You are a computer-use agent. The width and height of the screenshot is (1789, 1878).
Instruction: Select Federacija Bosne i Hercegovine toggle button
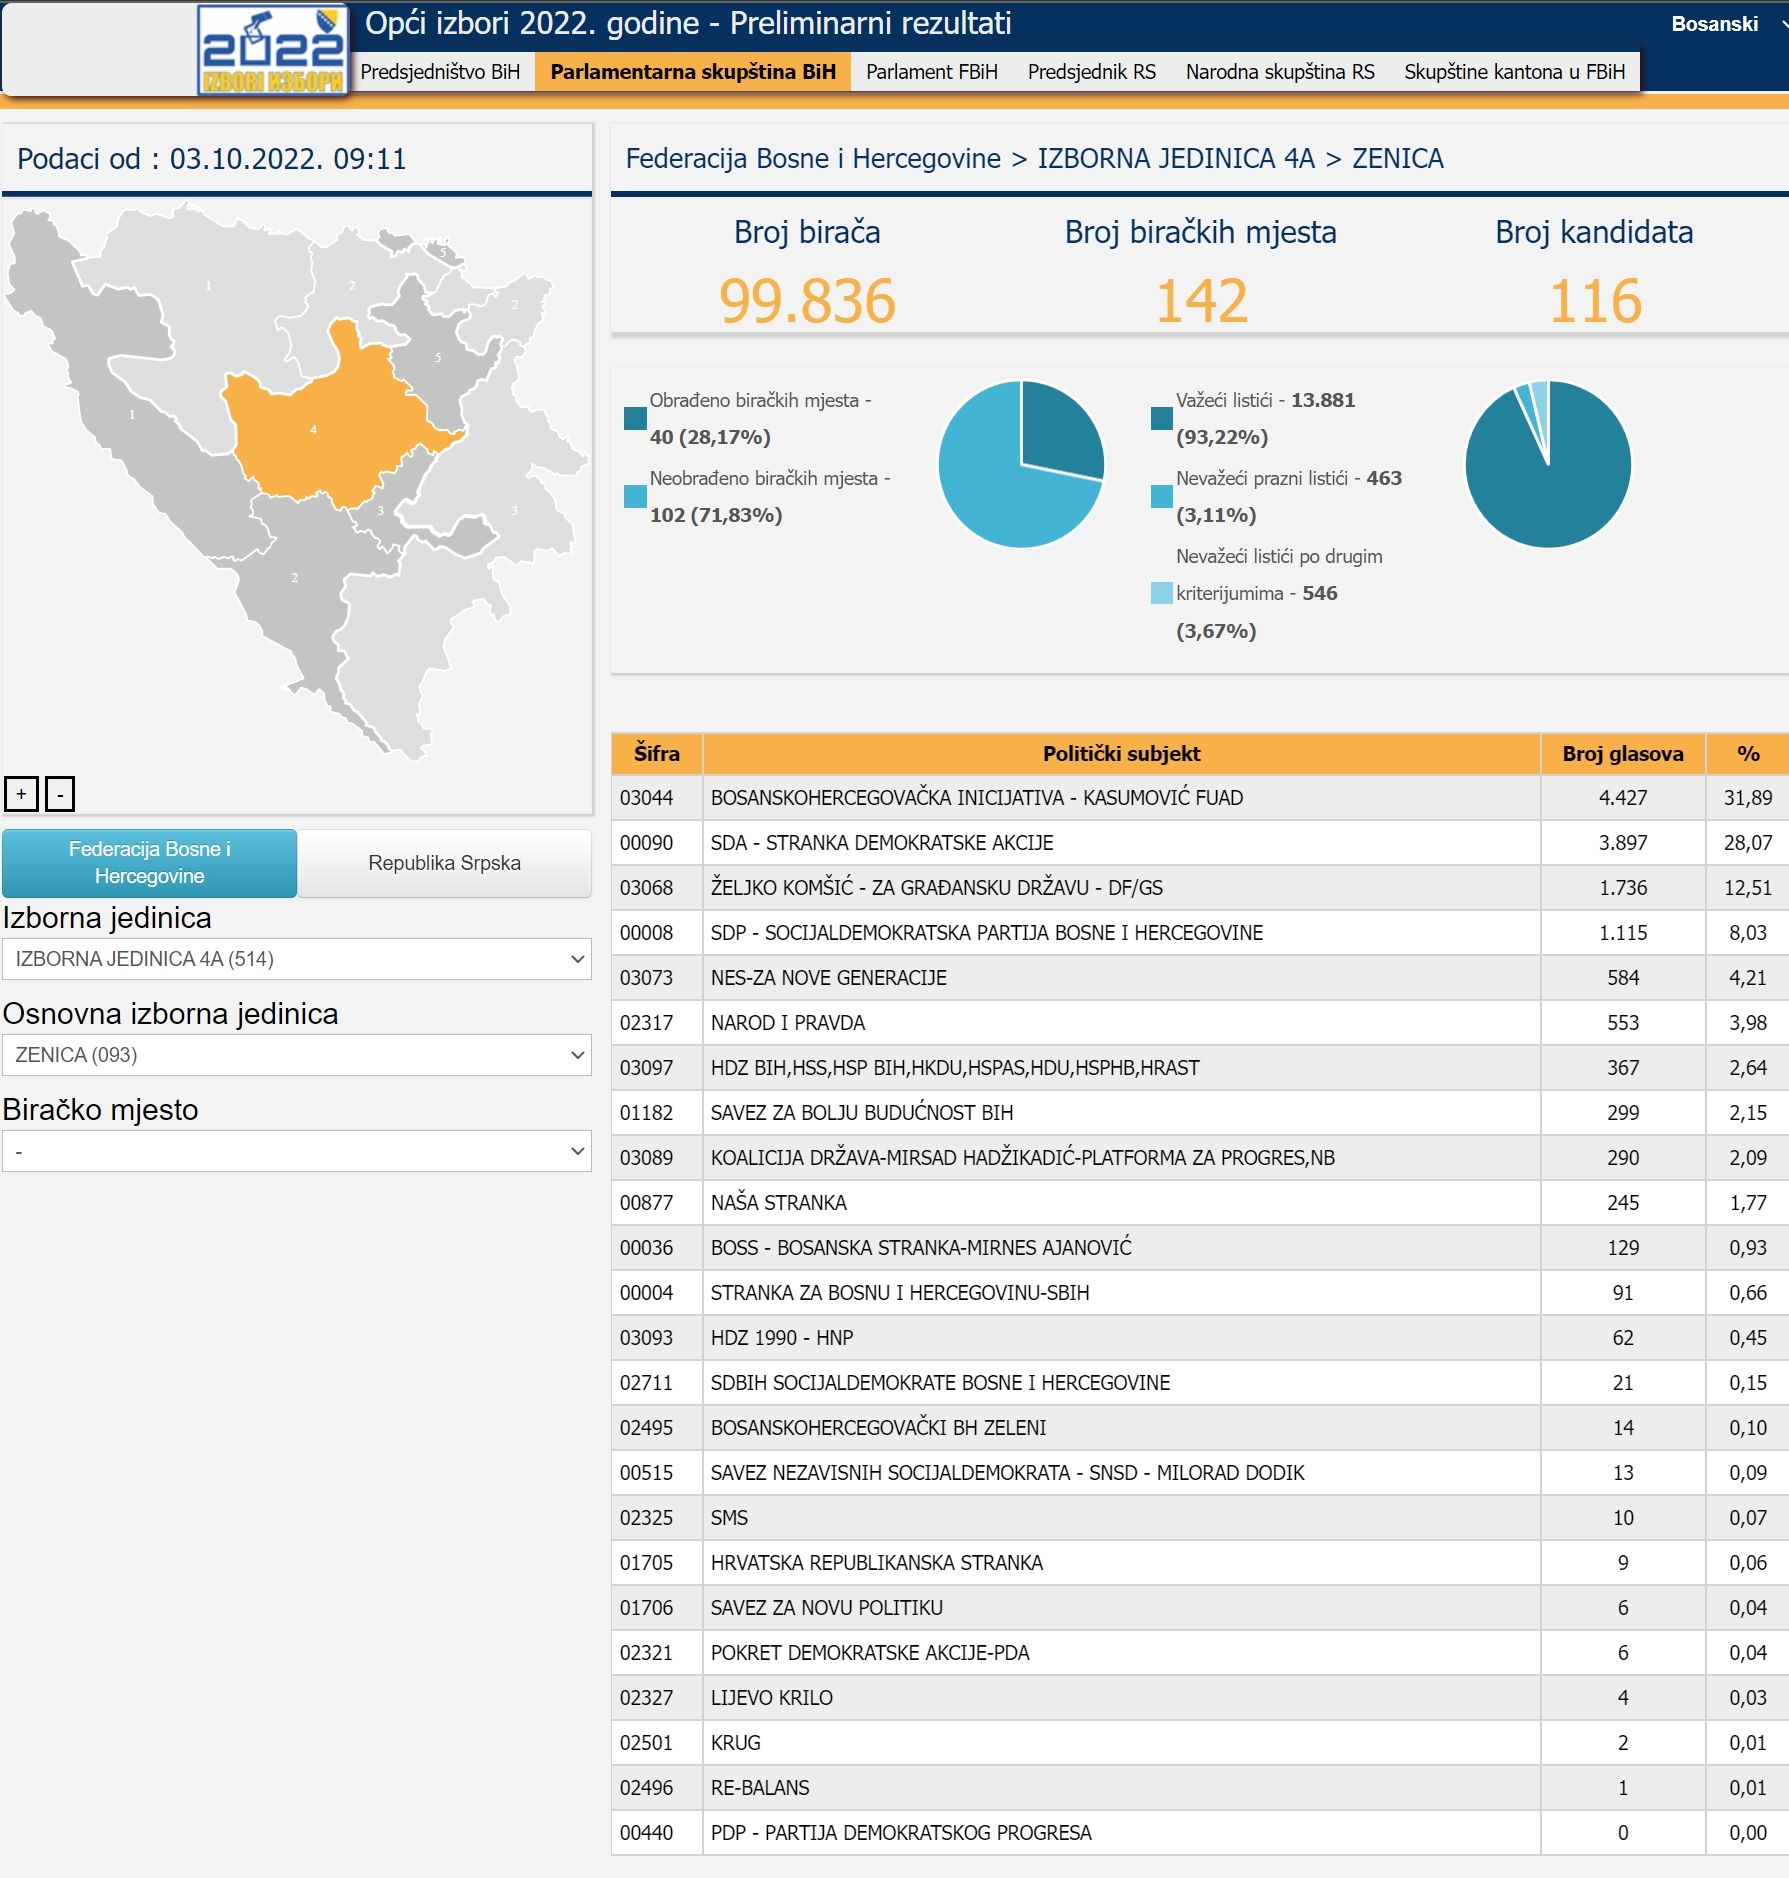150,862
